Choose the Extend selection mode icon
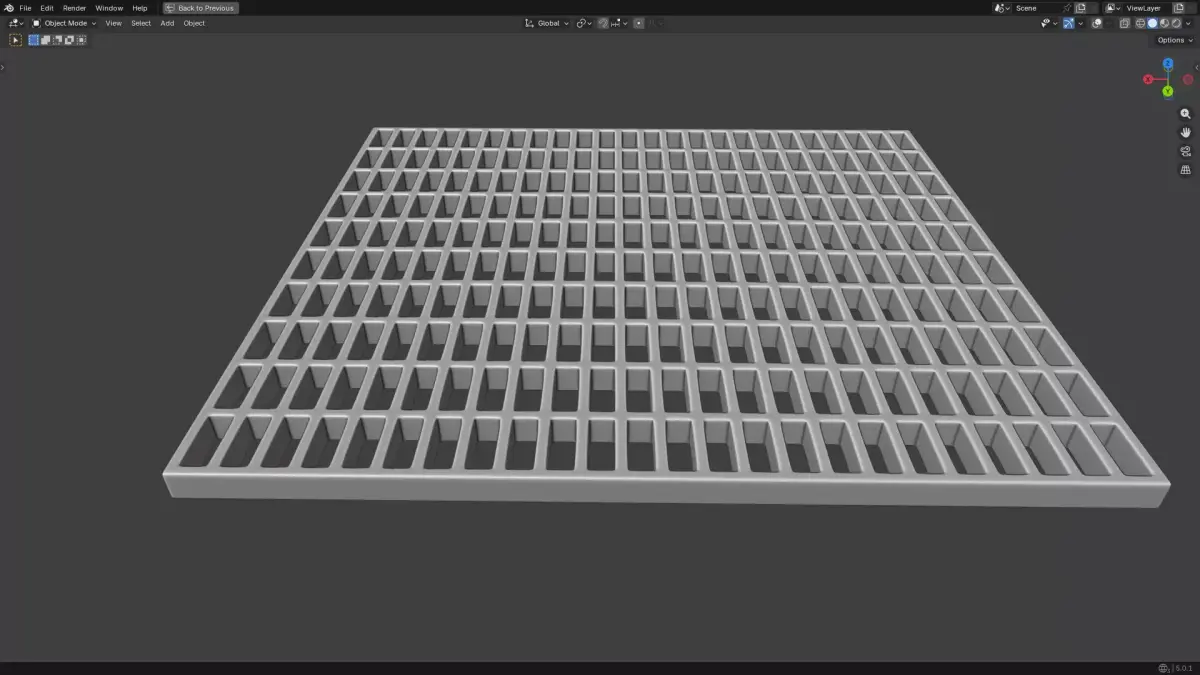This screenshot has width=1200, height=675. point(45,40)
